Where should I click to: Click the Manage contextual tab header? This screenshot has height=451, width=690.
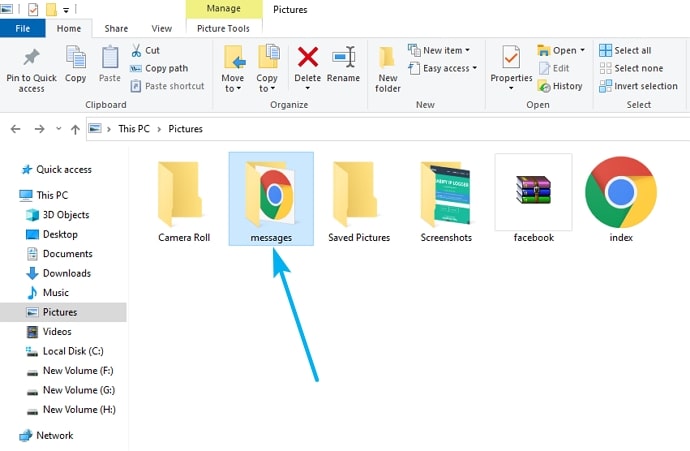pyautogui.click(x=224, y=9)
